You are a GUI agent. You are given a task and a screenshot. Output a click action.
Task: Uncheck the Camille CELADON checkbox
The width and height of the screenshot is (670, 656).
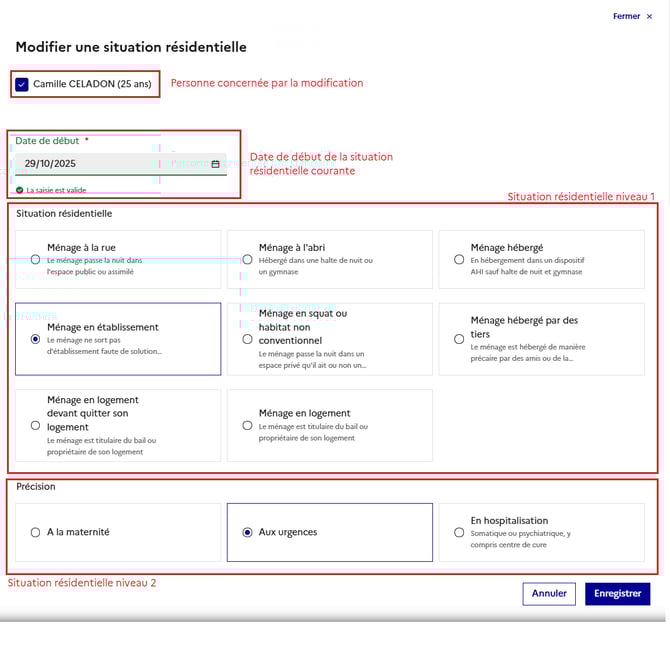[x=22, y=84]
